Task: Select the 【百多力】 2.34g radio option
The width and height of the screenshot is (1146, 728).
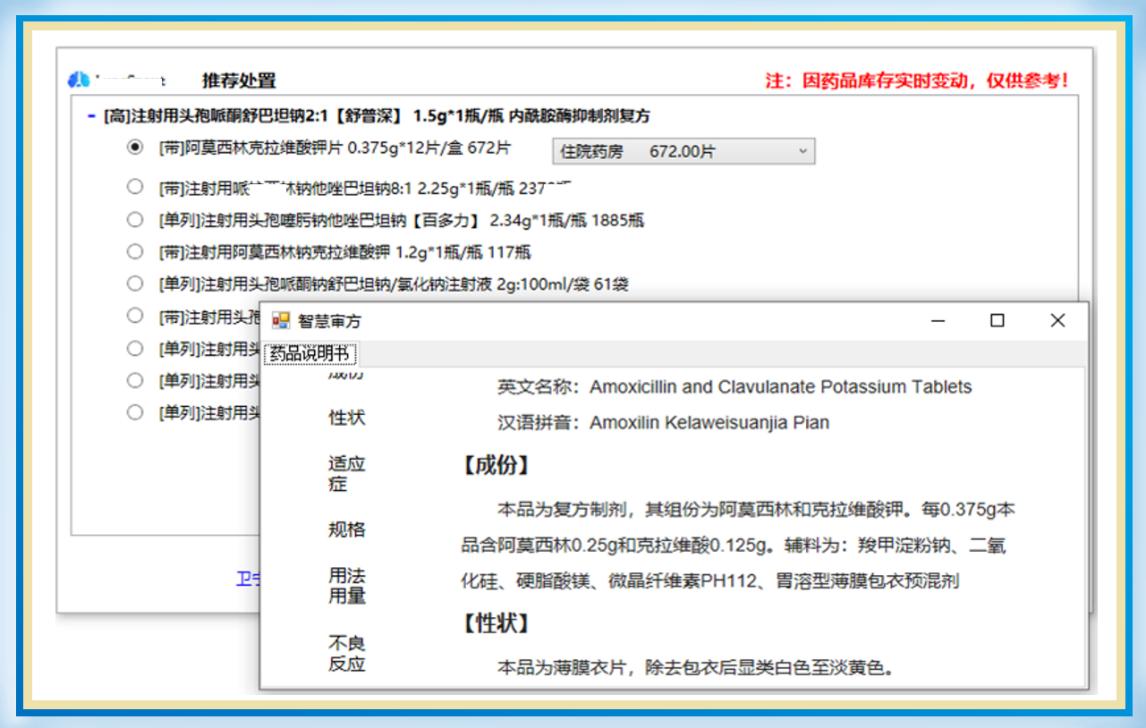Action: pos(135,219)
